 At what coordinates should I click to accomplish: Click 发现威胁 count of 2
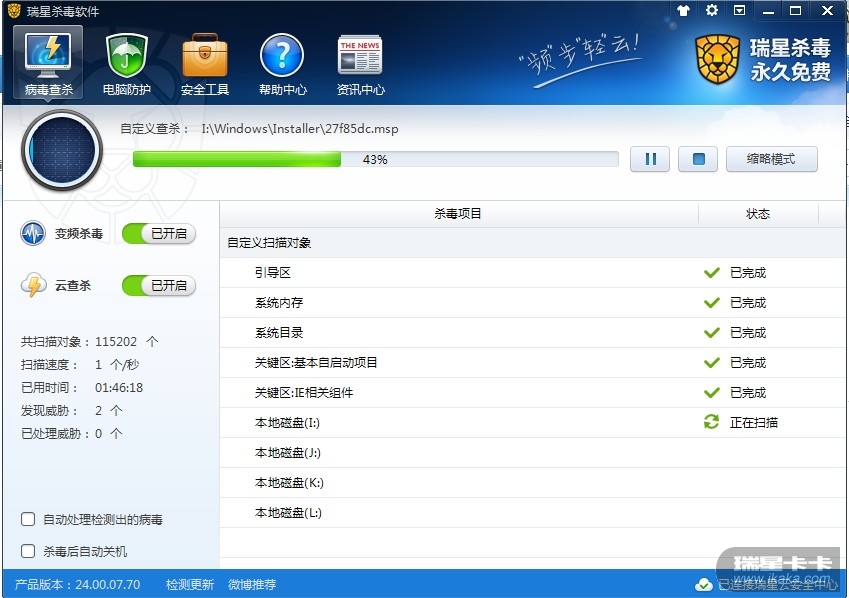[99, 411]
